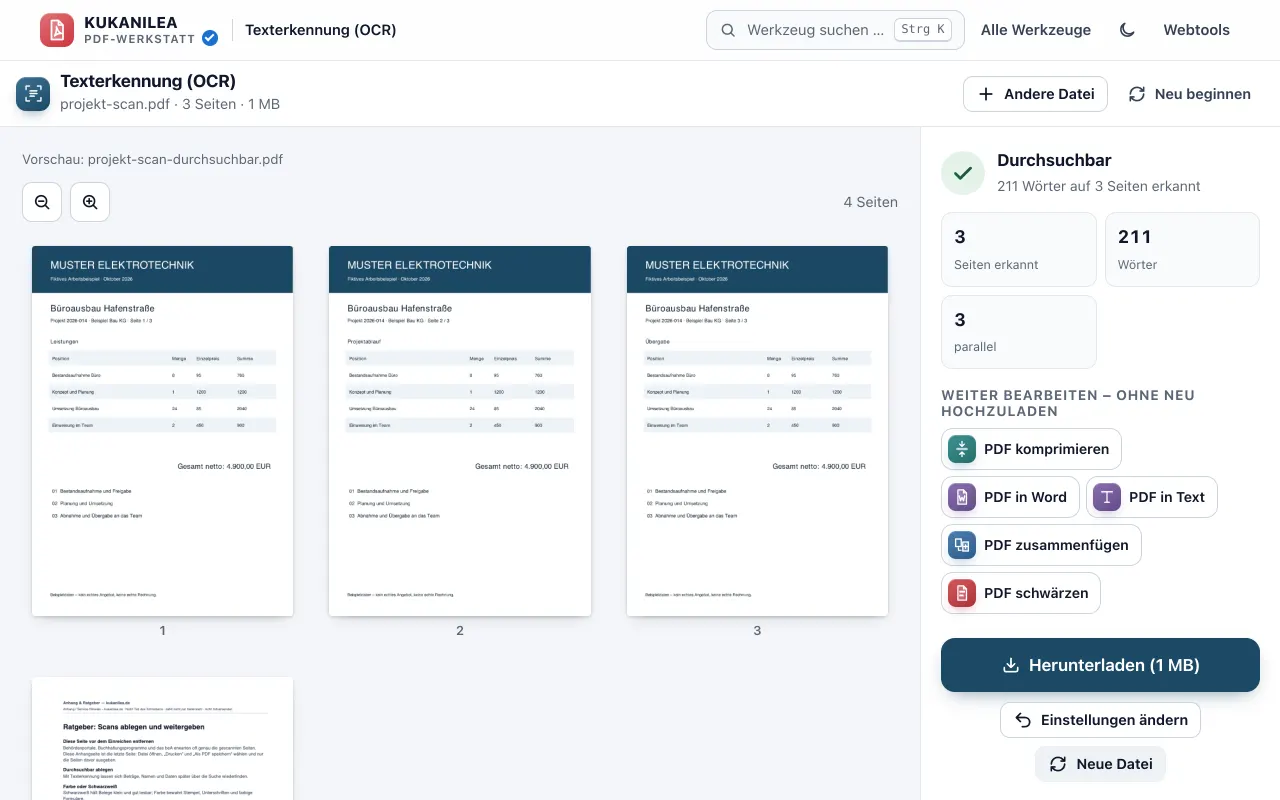Click Herunterladen (1 MB) label
This screenshot has height=800, width=1280.
[x=1114, y=665]
